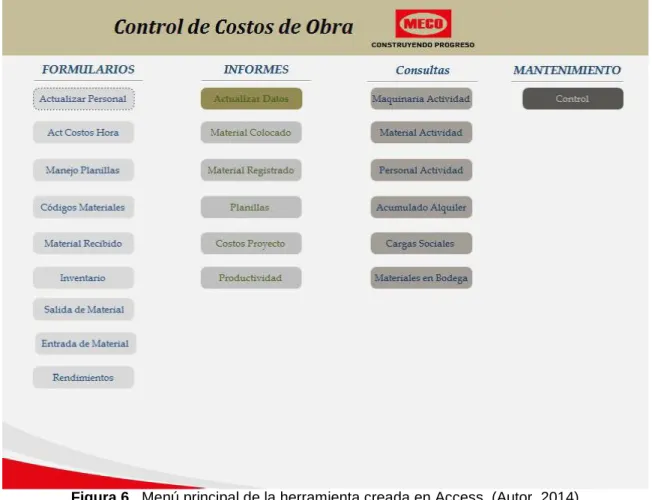
Task: Click the CONSTRUYENDO PROGRESO slogan text
Action: (423, 45)
